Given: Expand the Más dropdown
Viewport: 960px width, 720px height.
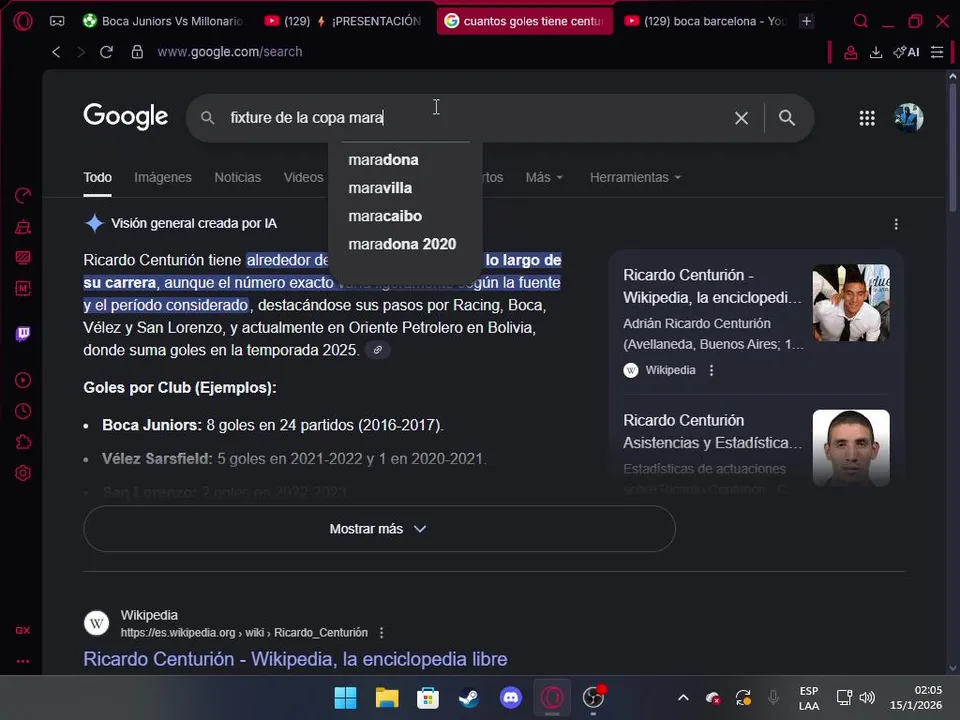Looking at the screenshot, I should 544,178.
